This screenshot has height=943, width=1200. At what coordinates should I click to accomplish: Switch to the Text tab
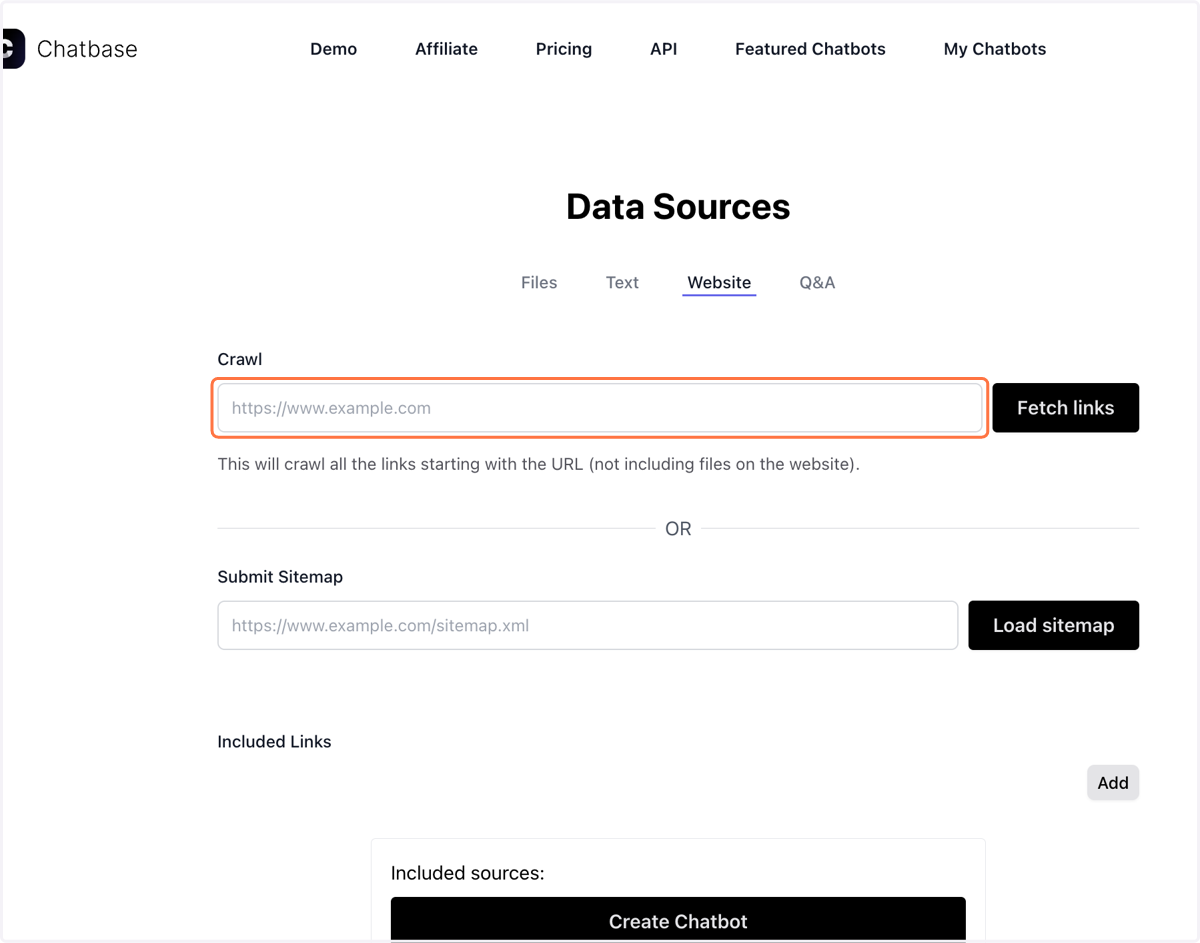point(622,283)
